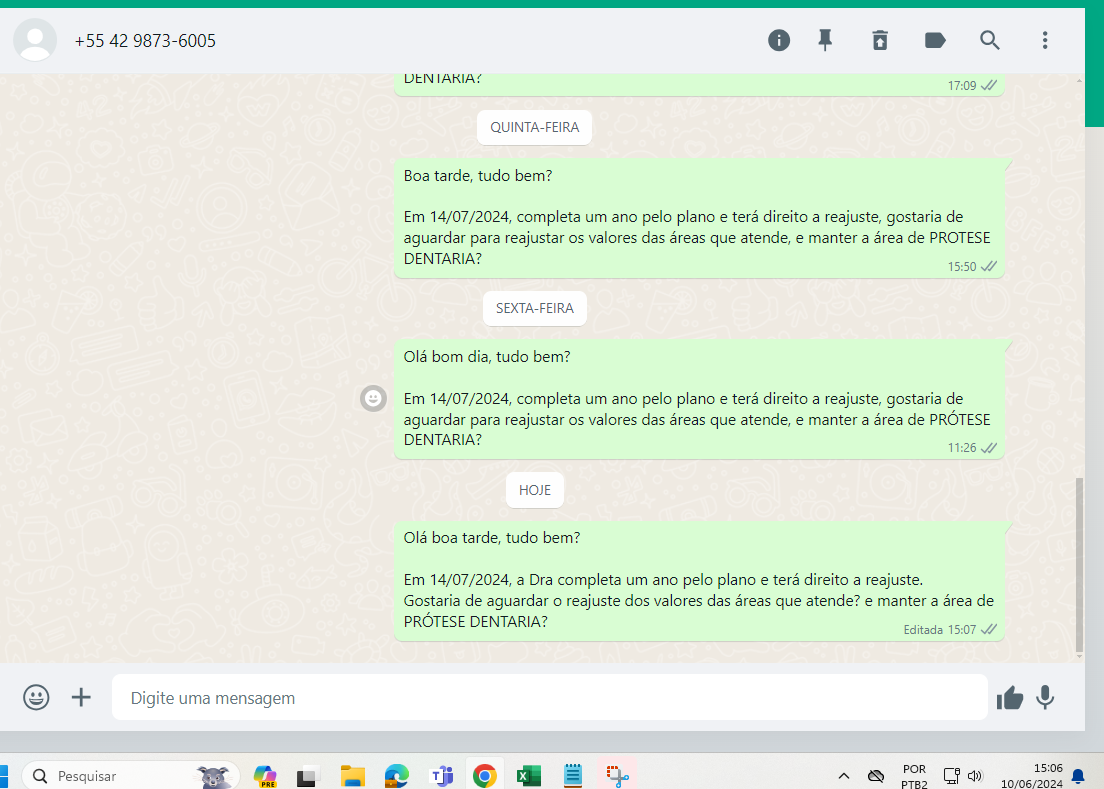Switch to Google Chrome on taskbar

(x=484, y=776)
